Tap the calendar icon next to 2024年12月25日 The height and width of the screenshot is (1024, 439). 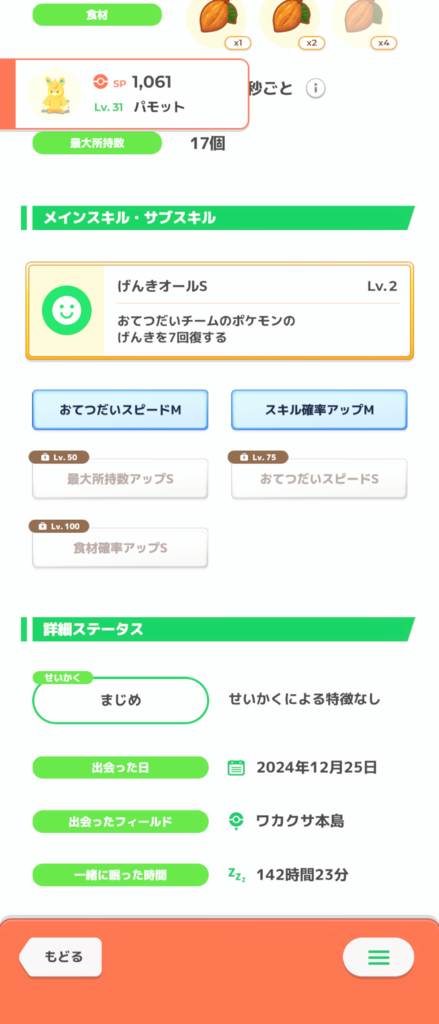click(x=236, y=767)
